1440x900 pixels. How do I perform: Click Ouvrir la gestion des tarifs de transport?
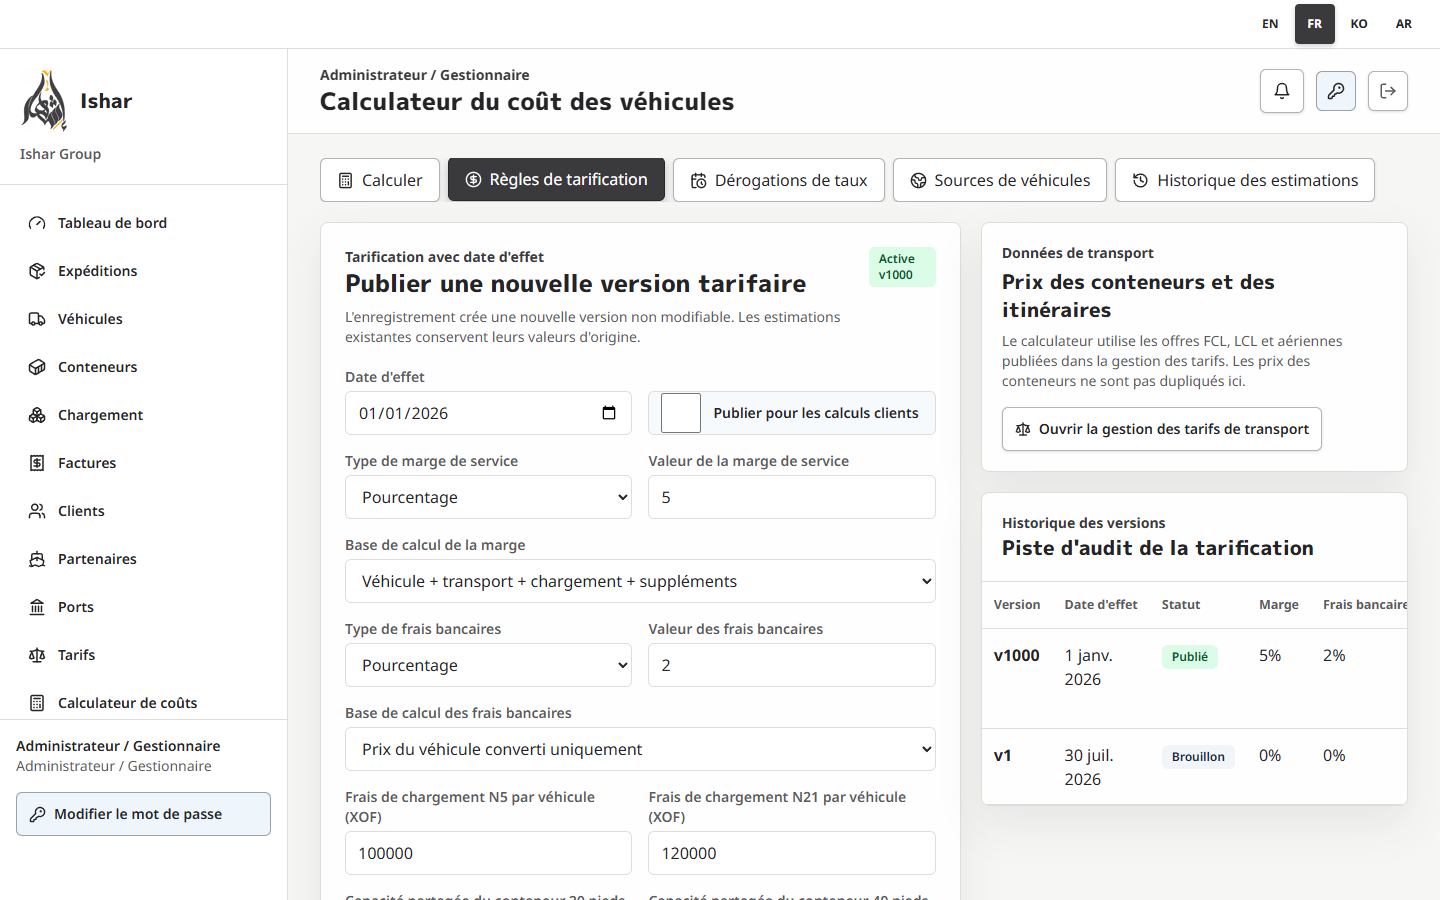(x=1162, y=429)
